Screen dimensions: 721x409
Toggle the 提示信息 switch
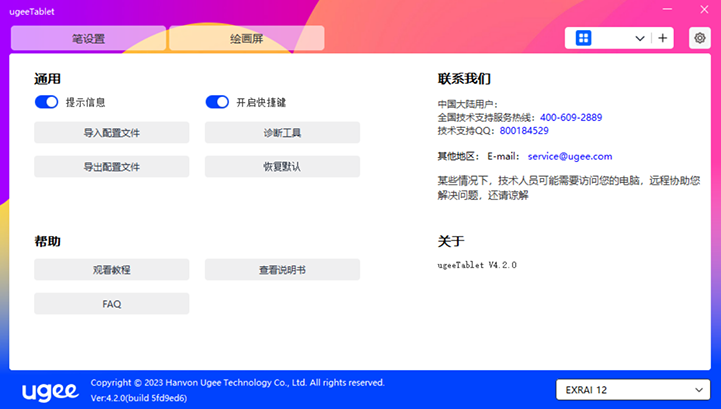[46, 102]
